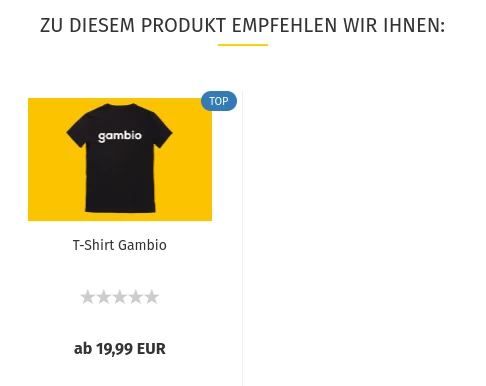Select the middle third rating star

120,297
